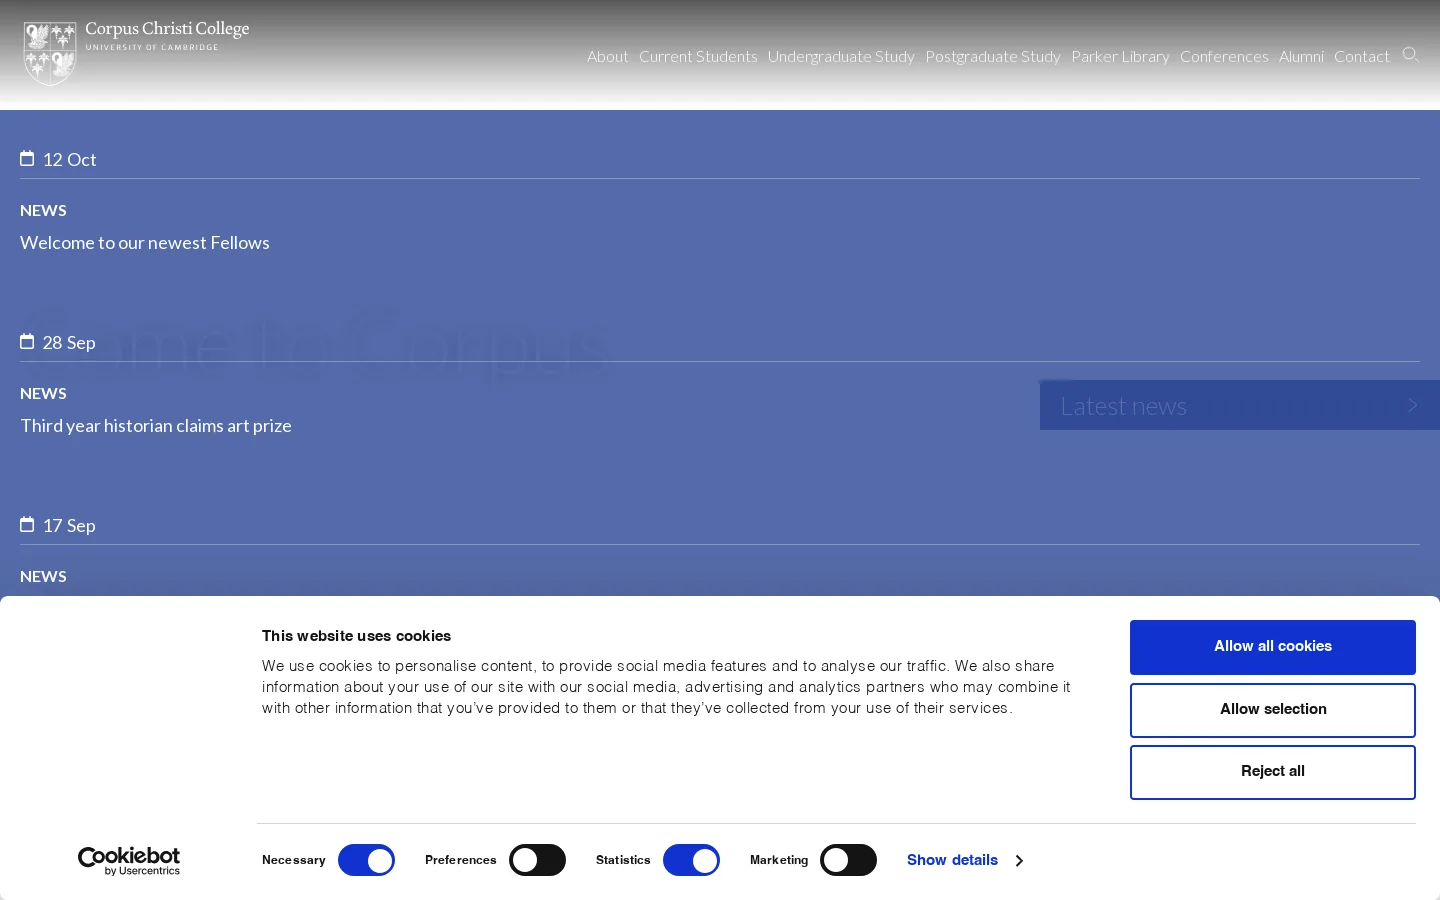Click Allow all cookies

(x=1273, y=647)
